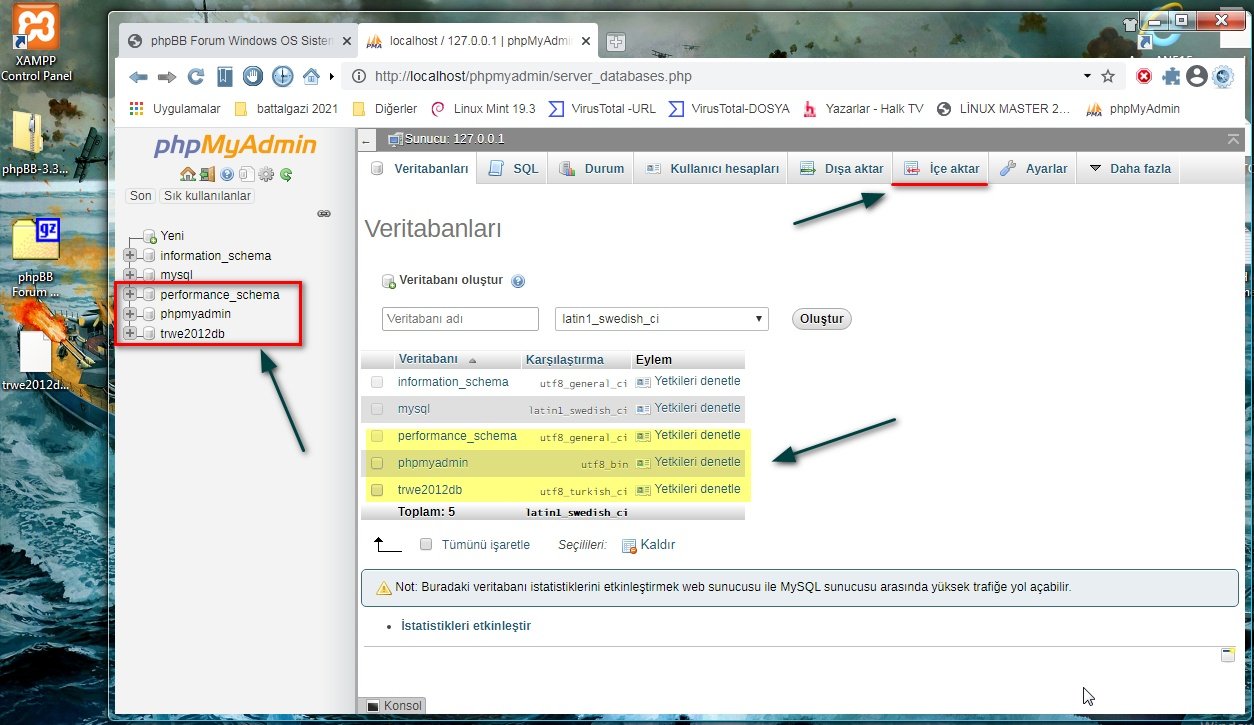Click the hand stop toolbar icon
This screenshot has width=1254, height=725.
point(253,76)
